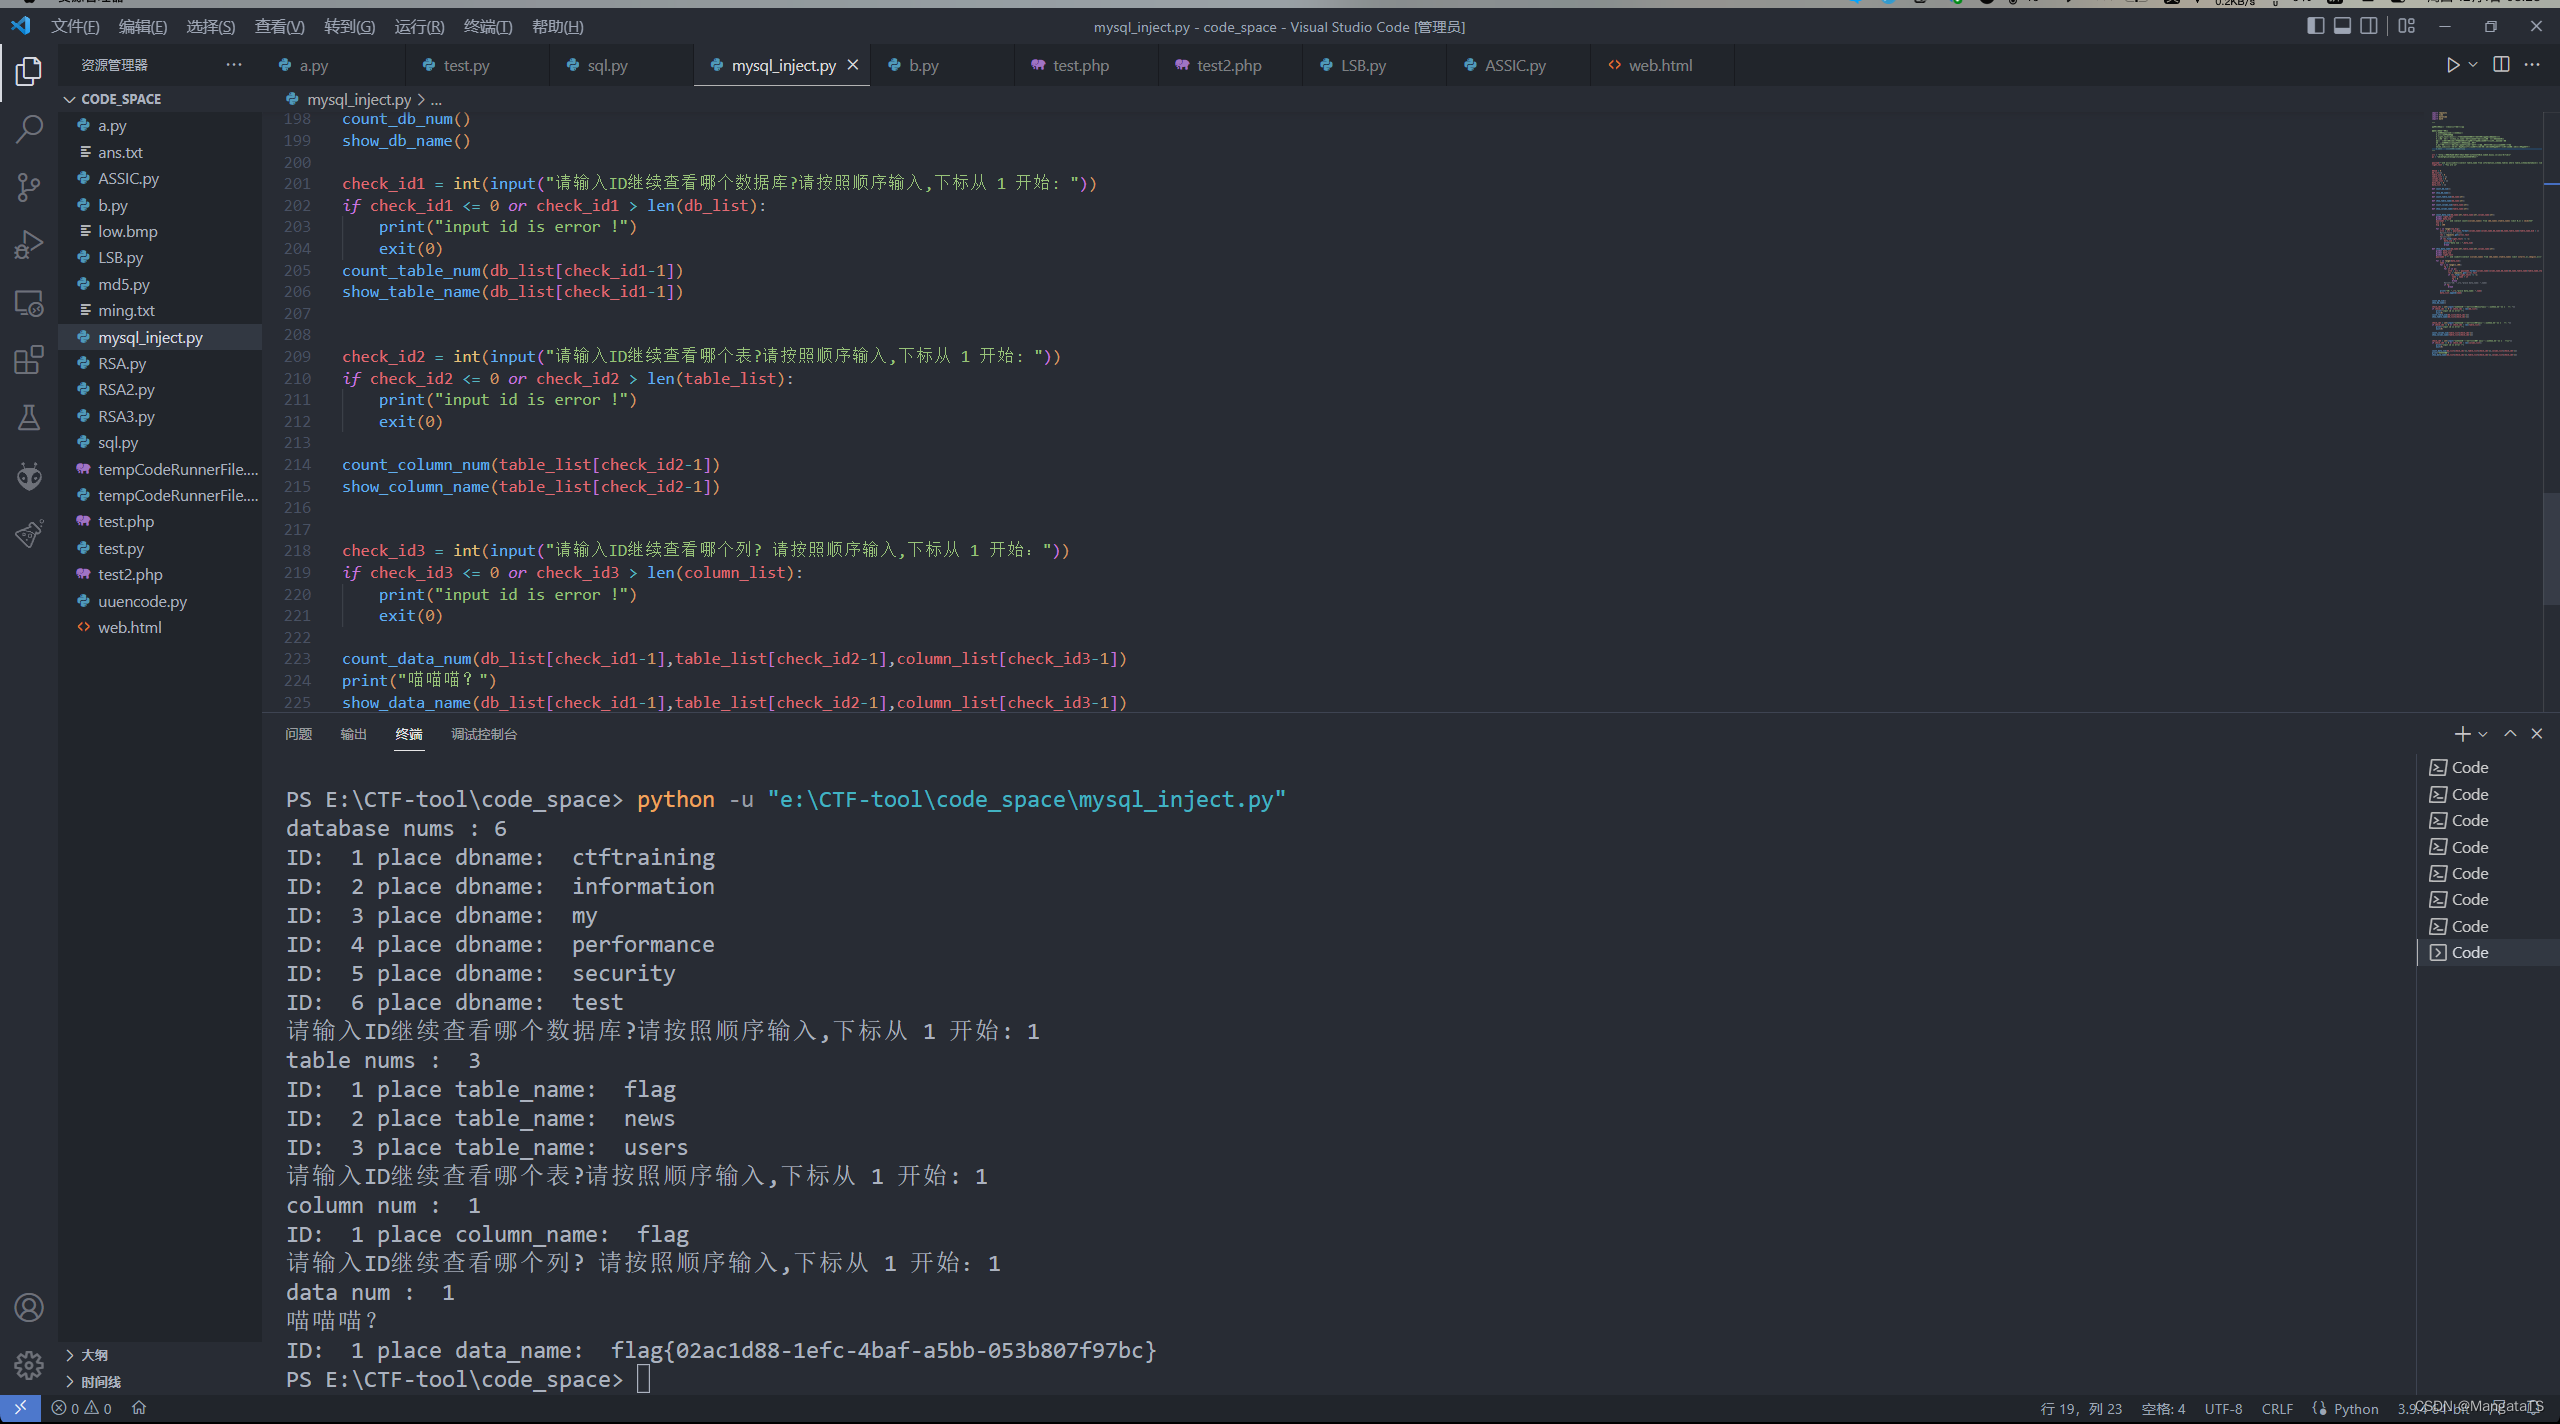This screenshot has width=2560, height=1424.
Task: Open the Testing flask view
Action: 29,418
